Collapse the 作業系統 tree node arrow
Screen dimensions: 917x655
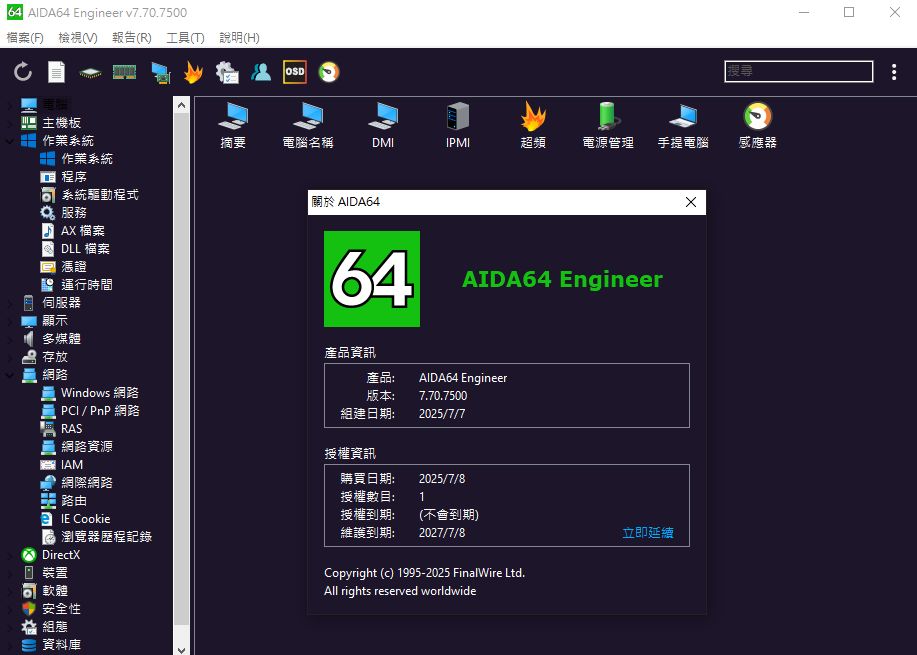click(x=9, y=141)
